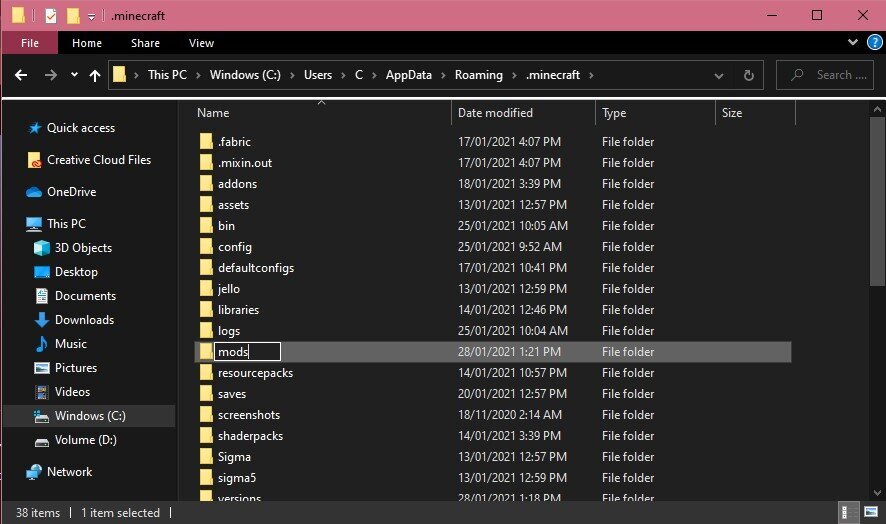Image resolution: width=886 pixels, height=524 pixels.
Task: Select Volume (D:) in the sidebar
Action: point(85,440)
